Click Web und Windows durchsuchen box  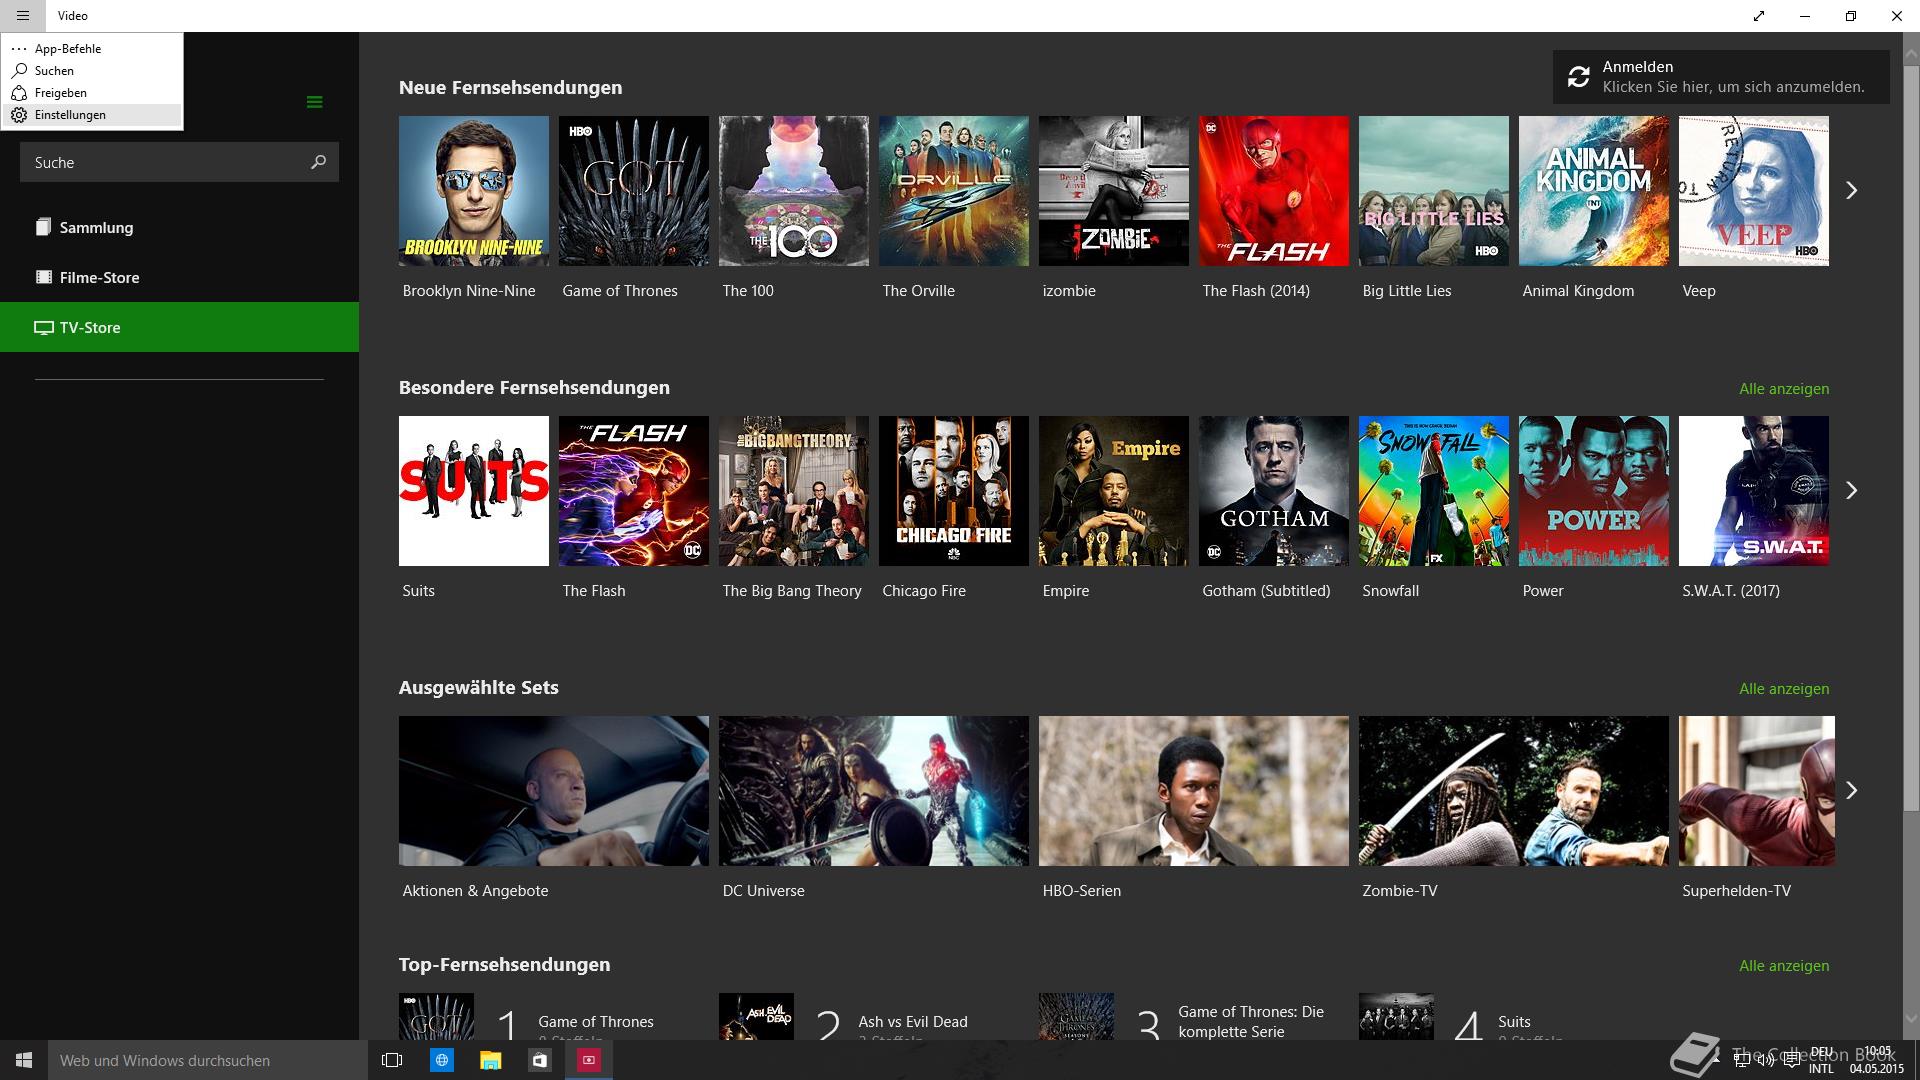pyautogui.click(x=208, y=1060)
